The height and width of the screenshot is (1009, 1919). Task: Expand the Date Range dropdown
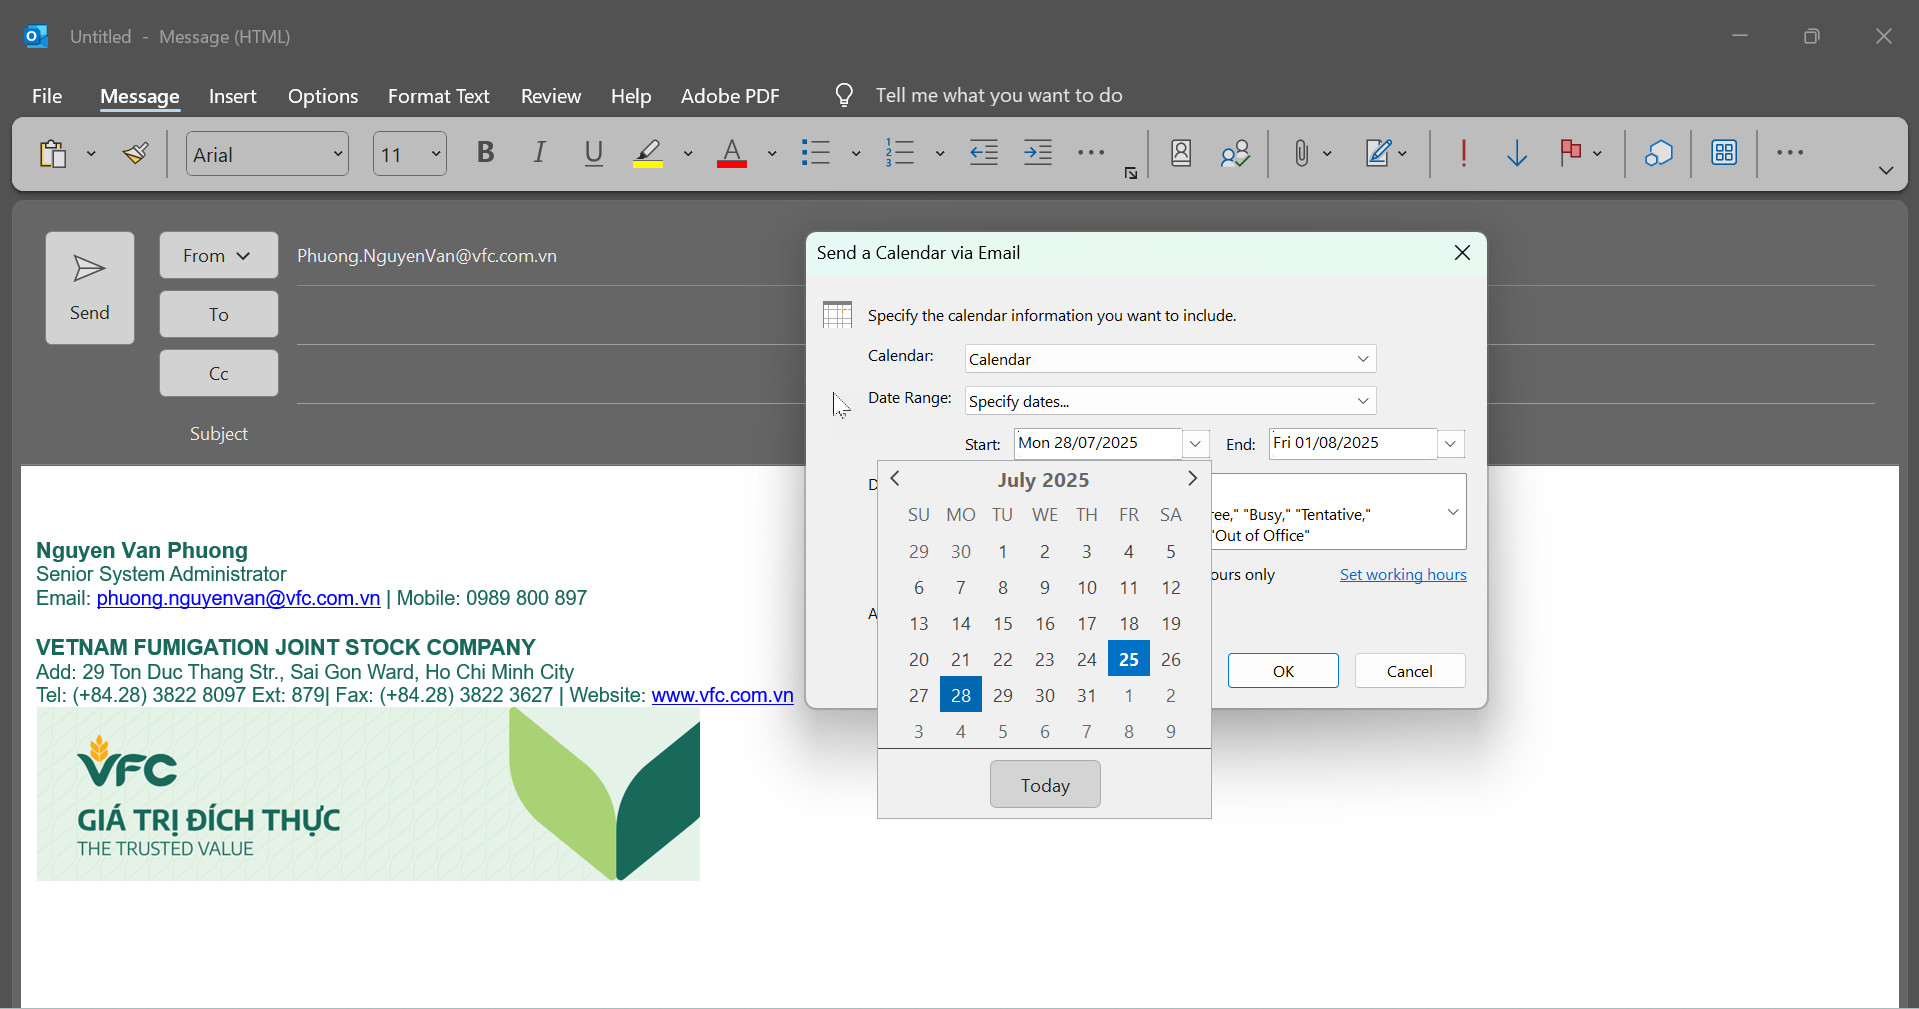[1363, 401]
